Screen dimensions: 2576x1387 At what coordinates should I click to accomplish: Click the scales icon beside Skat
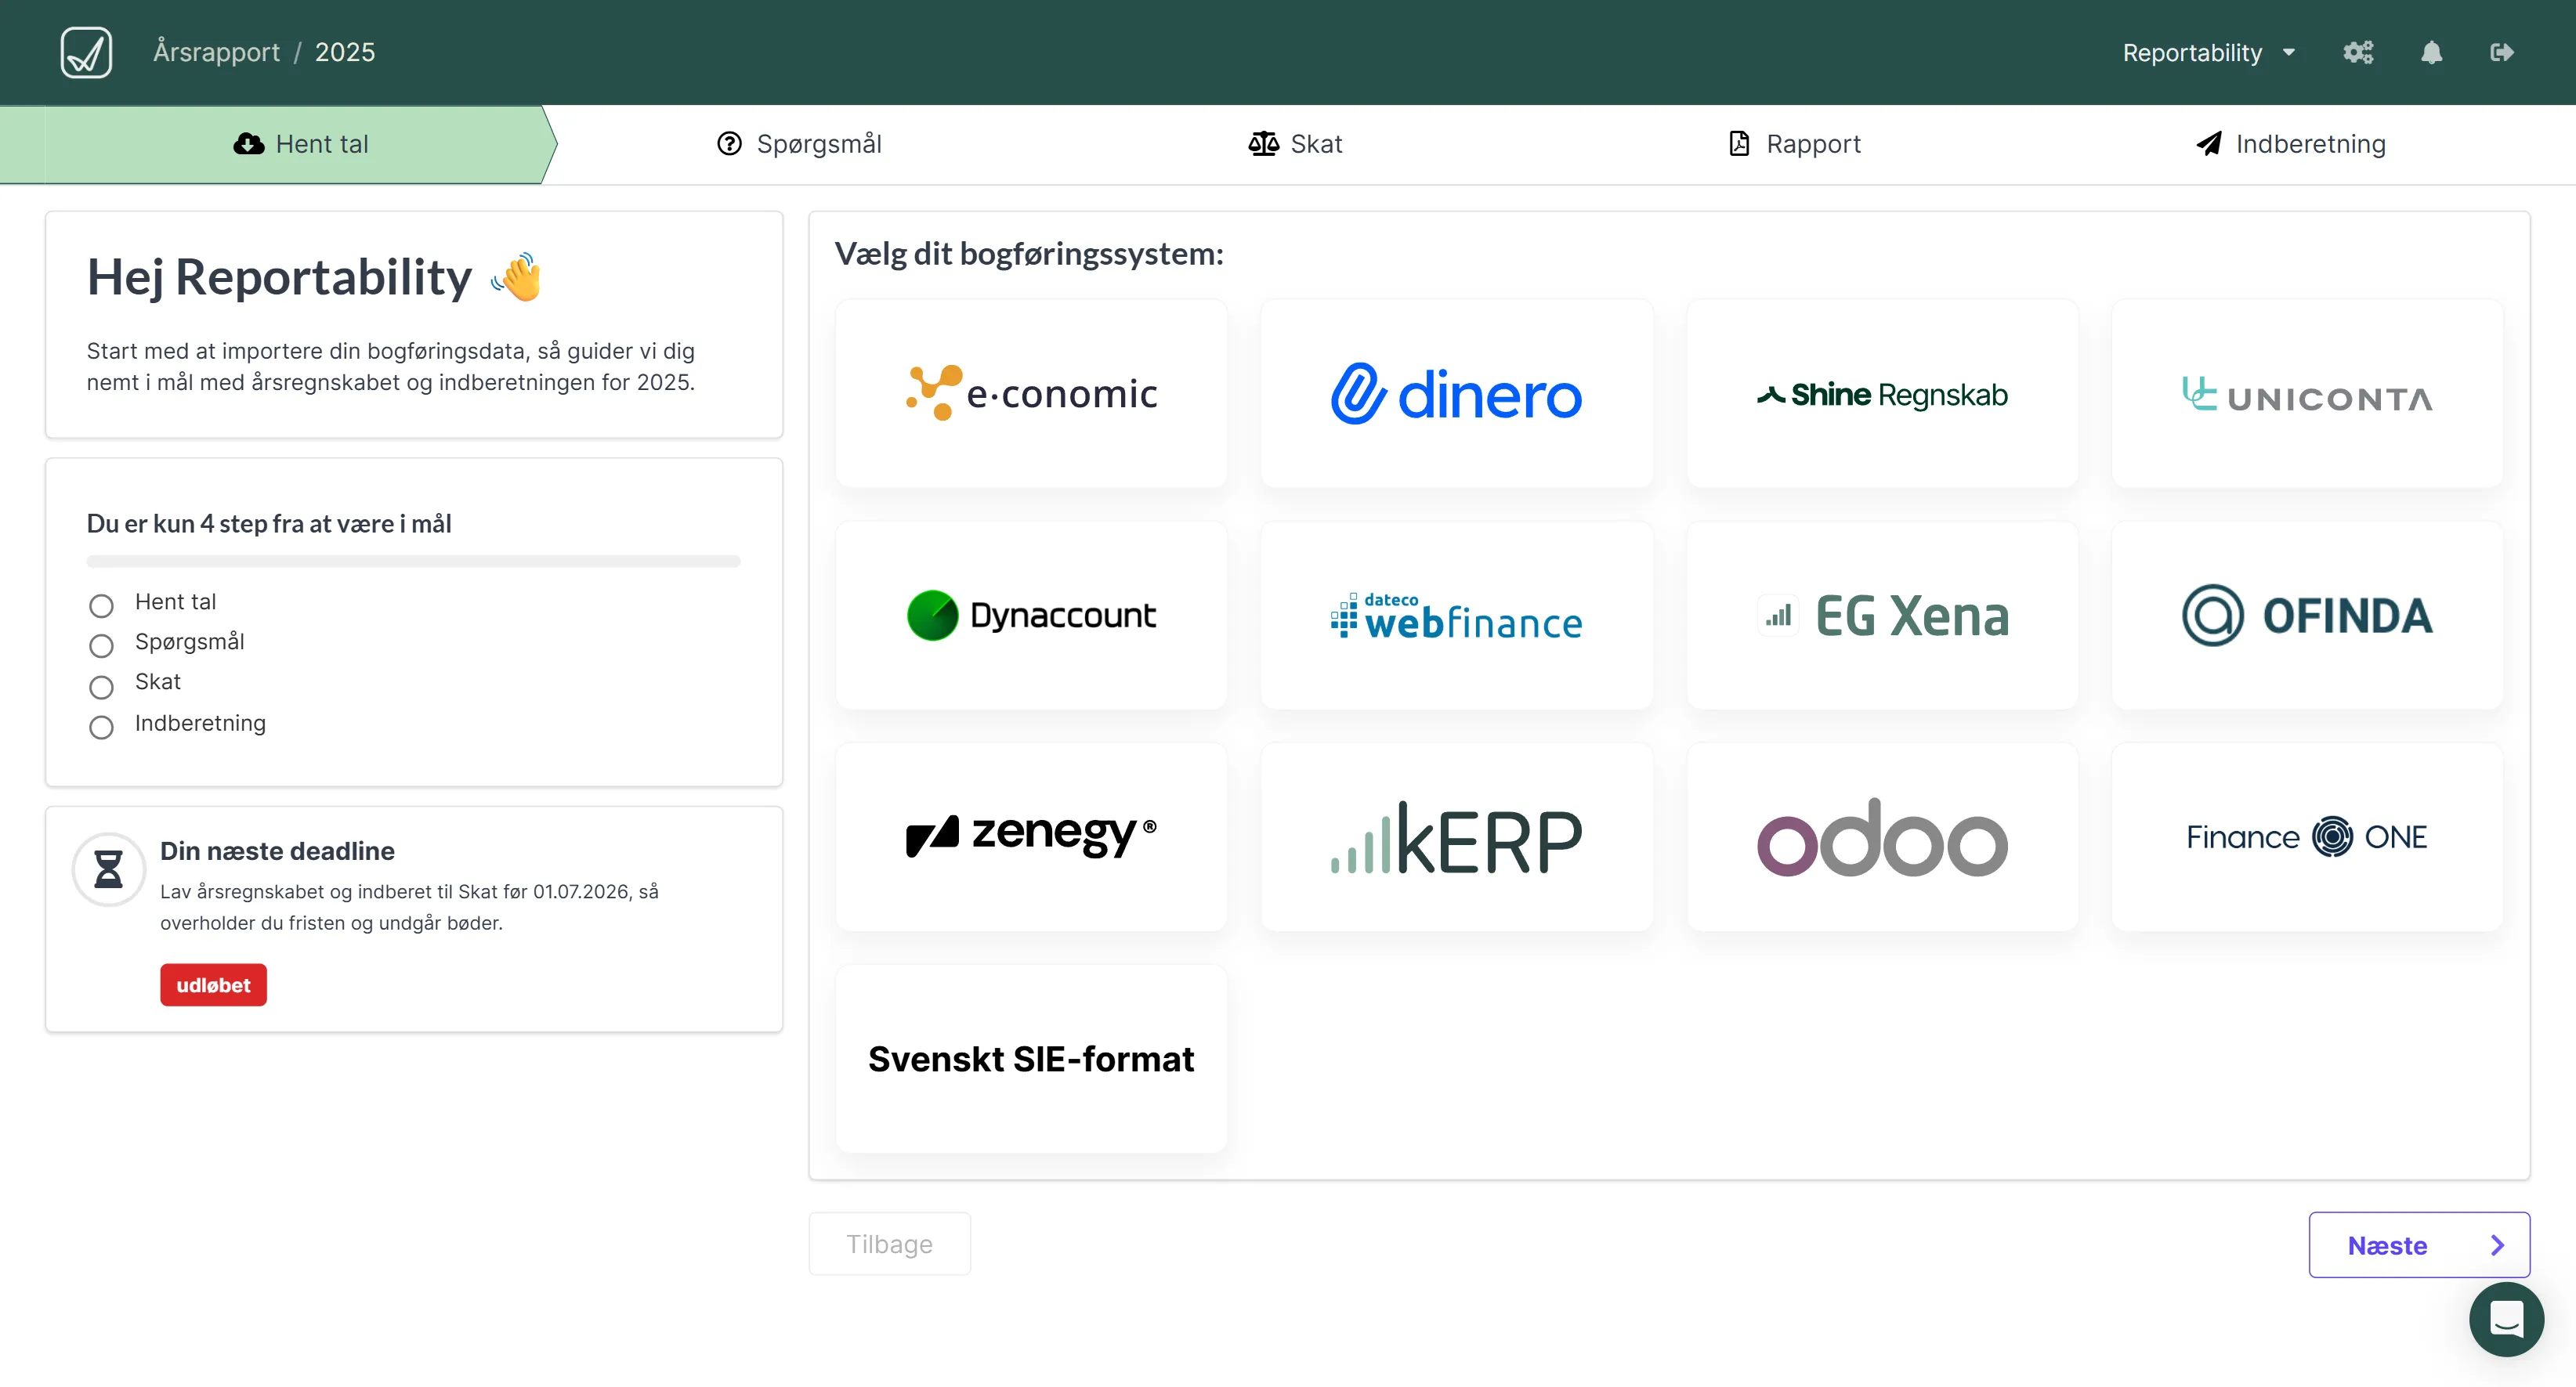[x=1263, y=144]
